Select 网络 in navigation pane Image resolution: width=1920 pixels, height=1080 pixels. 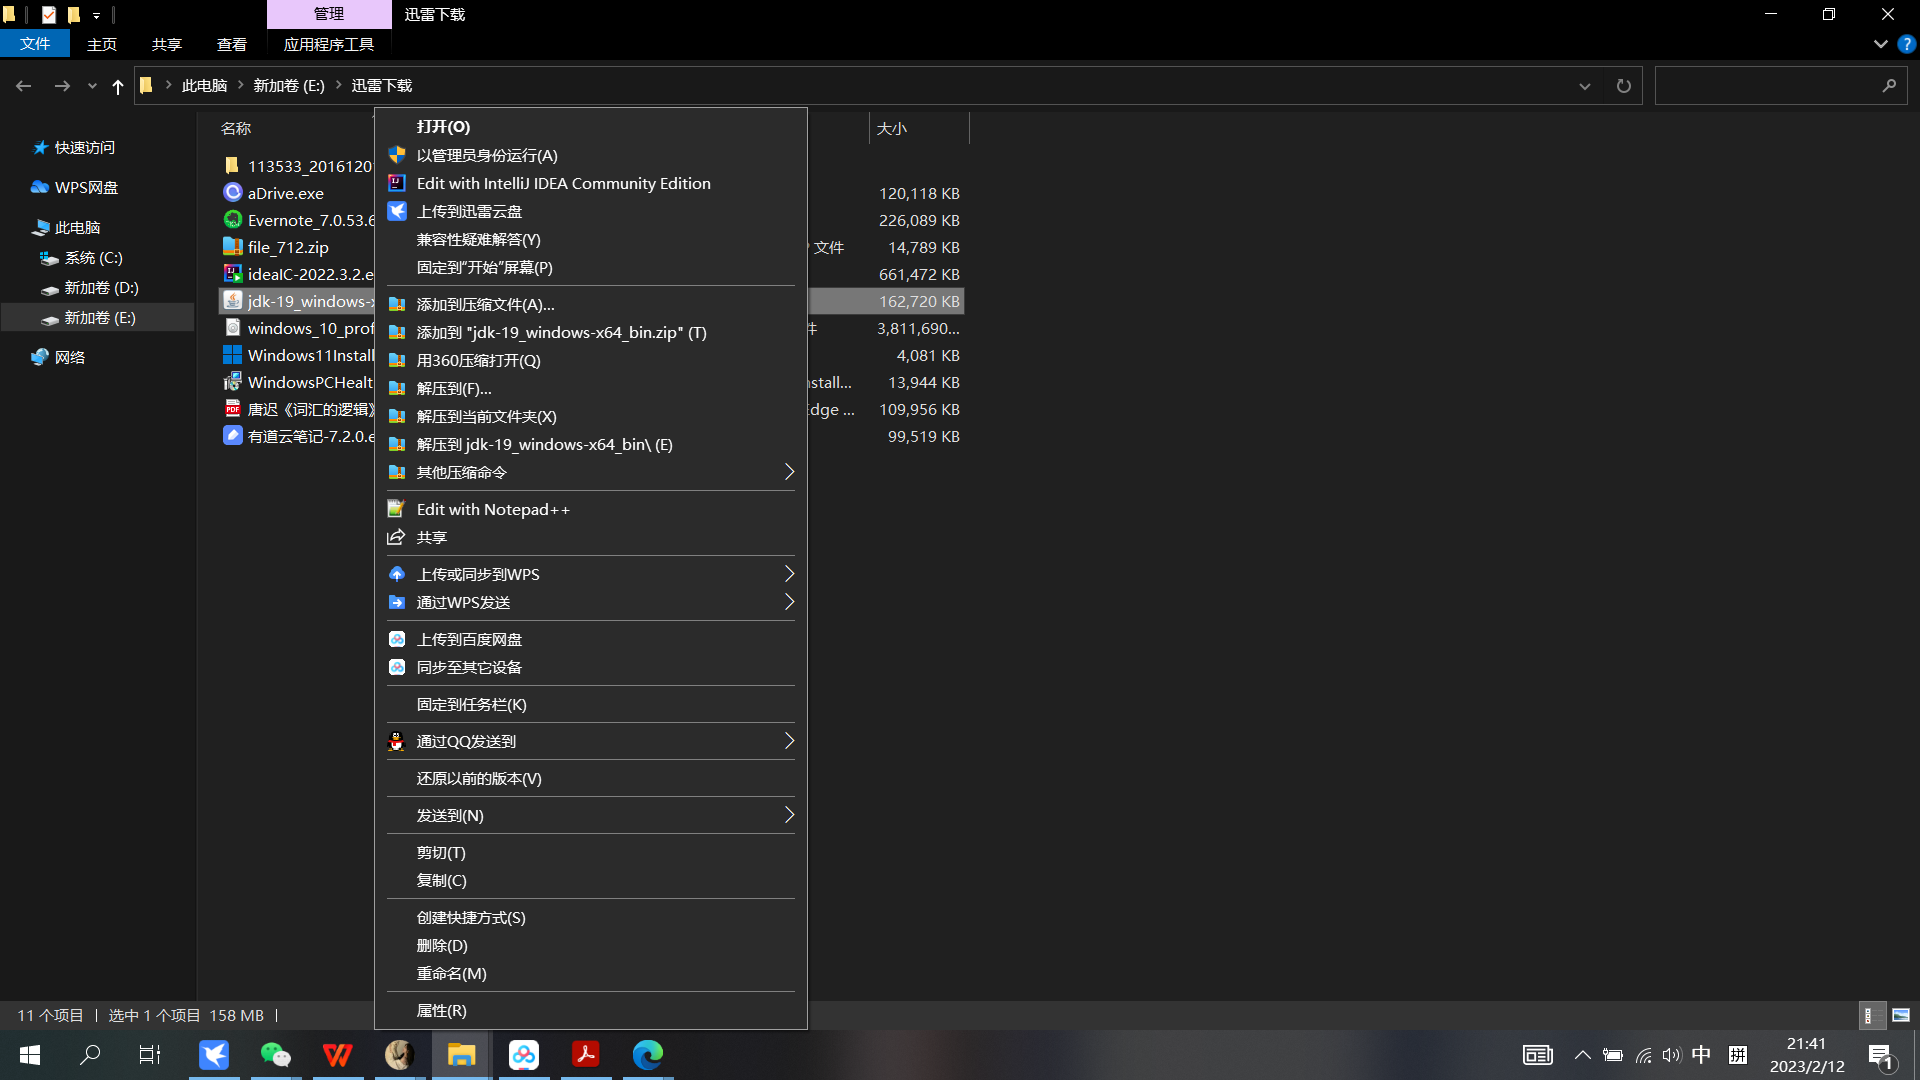tap(69, 357)
